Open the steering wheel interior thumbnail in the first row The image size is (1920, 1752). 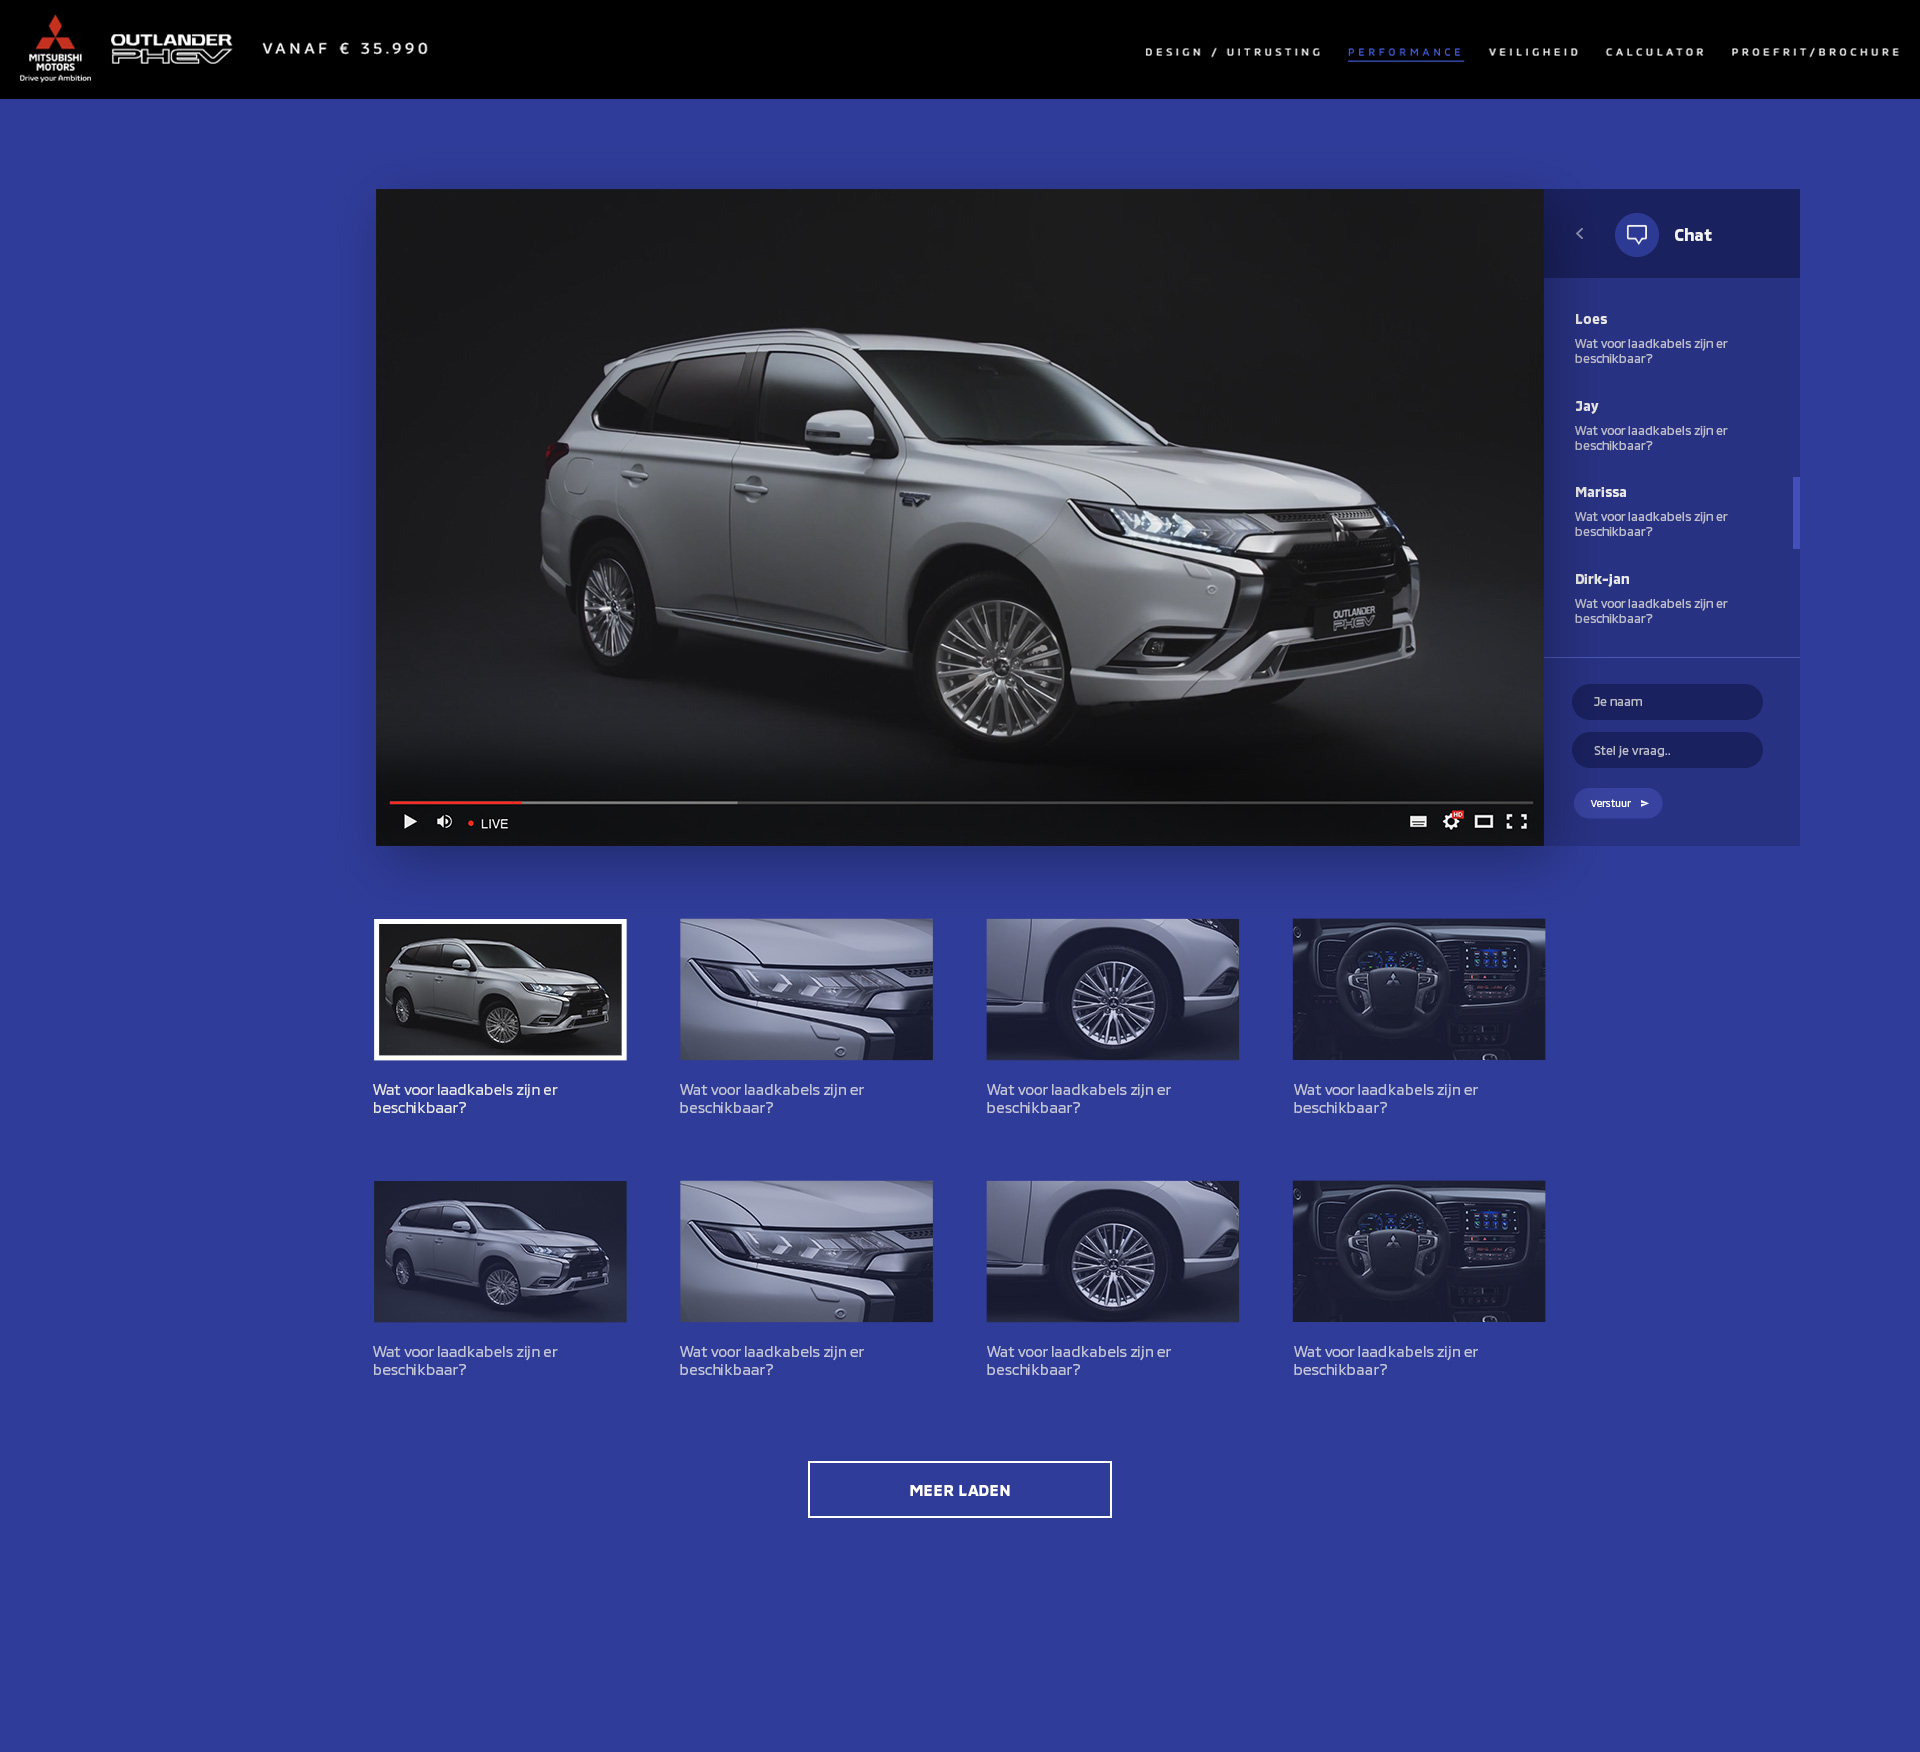(1419, 989)
